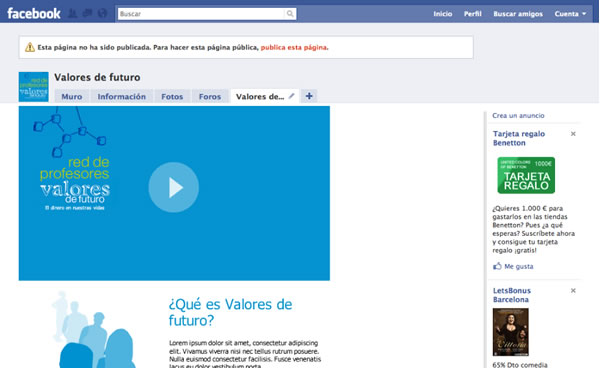Click the Valores de futuro page thumbnail
600x368 pixels.
pos(34,87)
